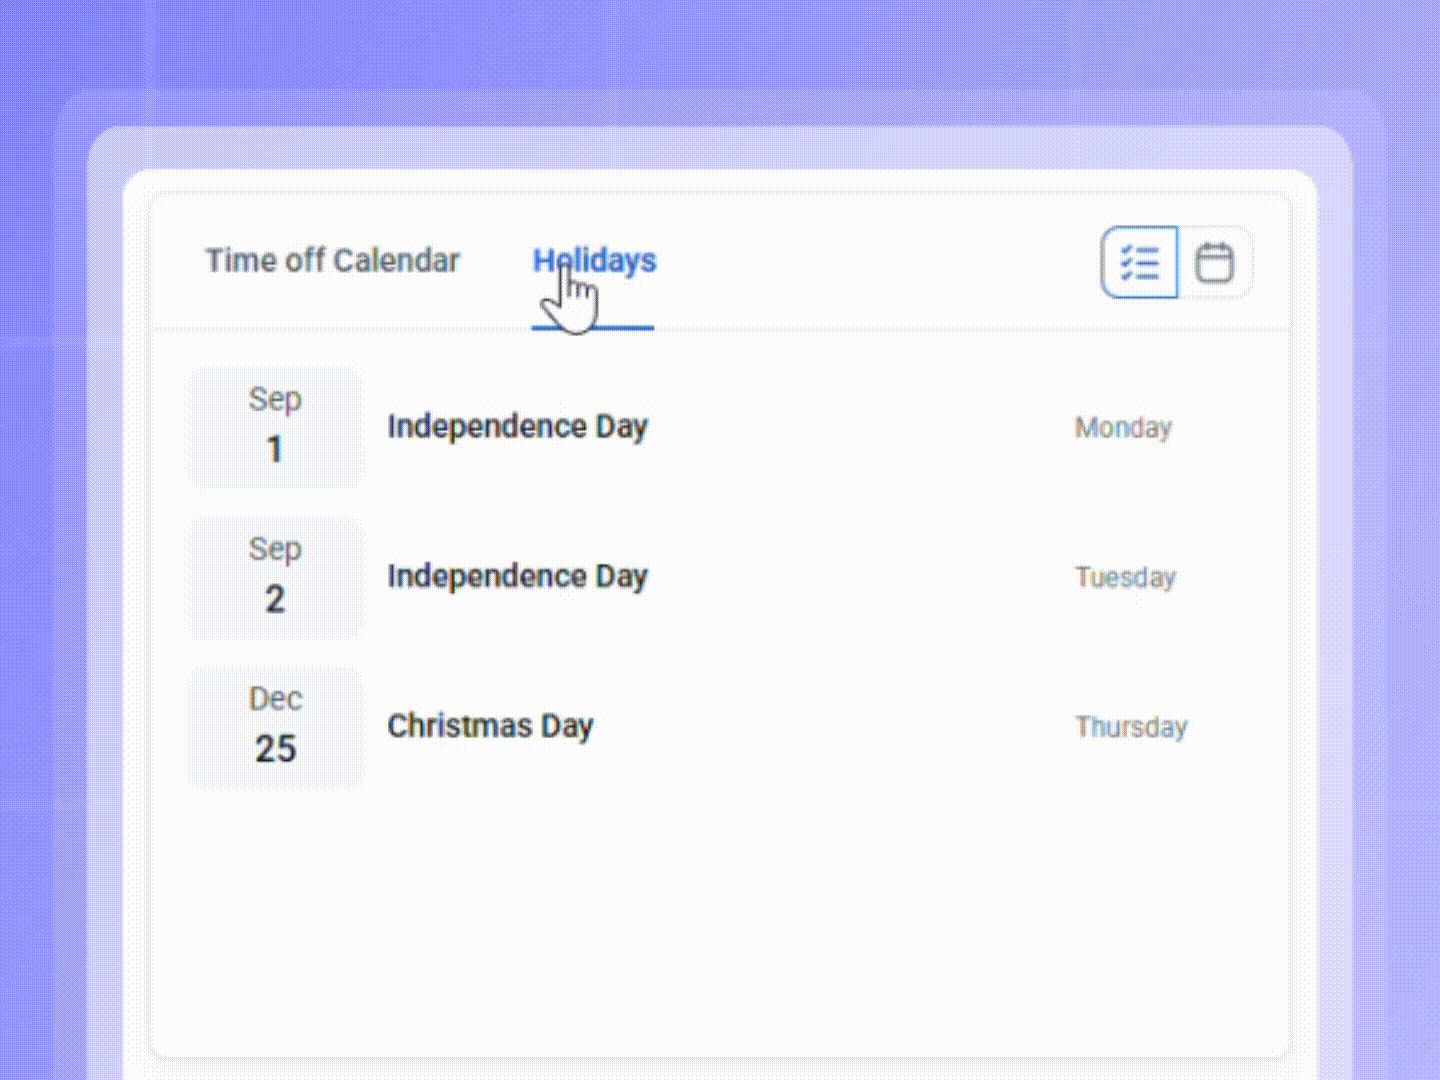Click the second Independence Day title
Viewport: 1440px width, 1080px height.
pos(517,577)
